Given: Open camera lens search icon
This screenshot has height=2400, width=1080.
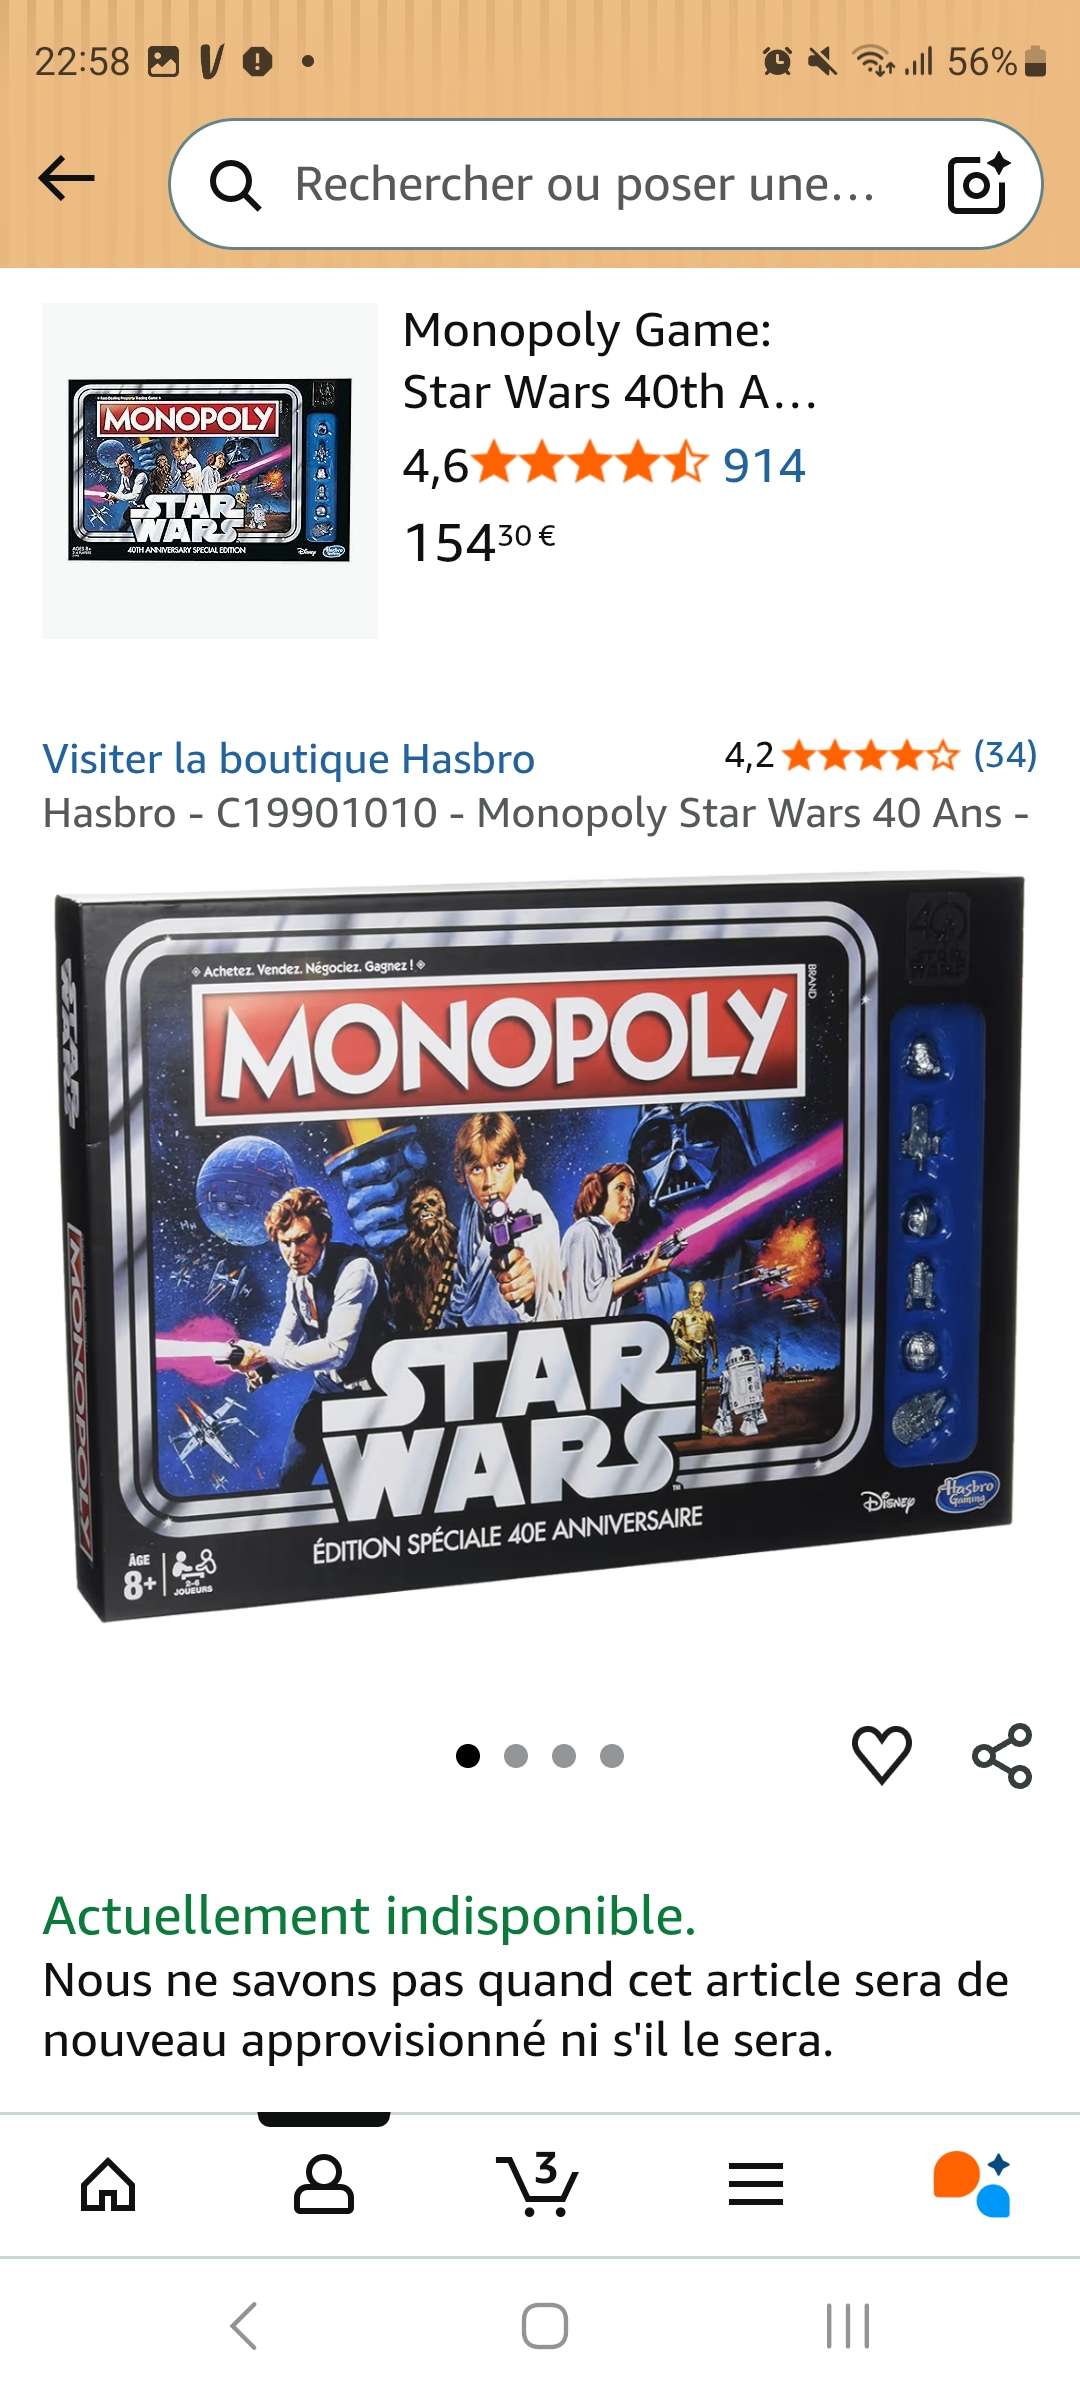Looking at the screenshot, I should (x=978, y=183).
